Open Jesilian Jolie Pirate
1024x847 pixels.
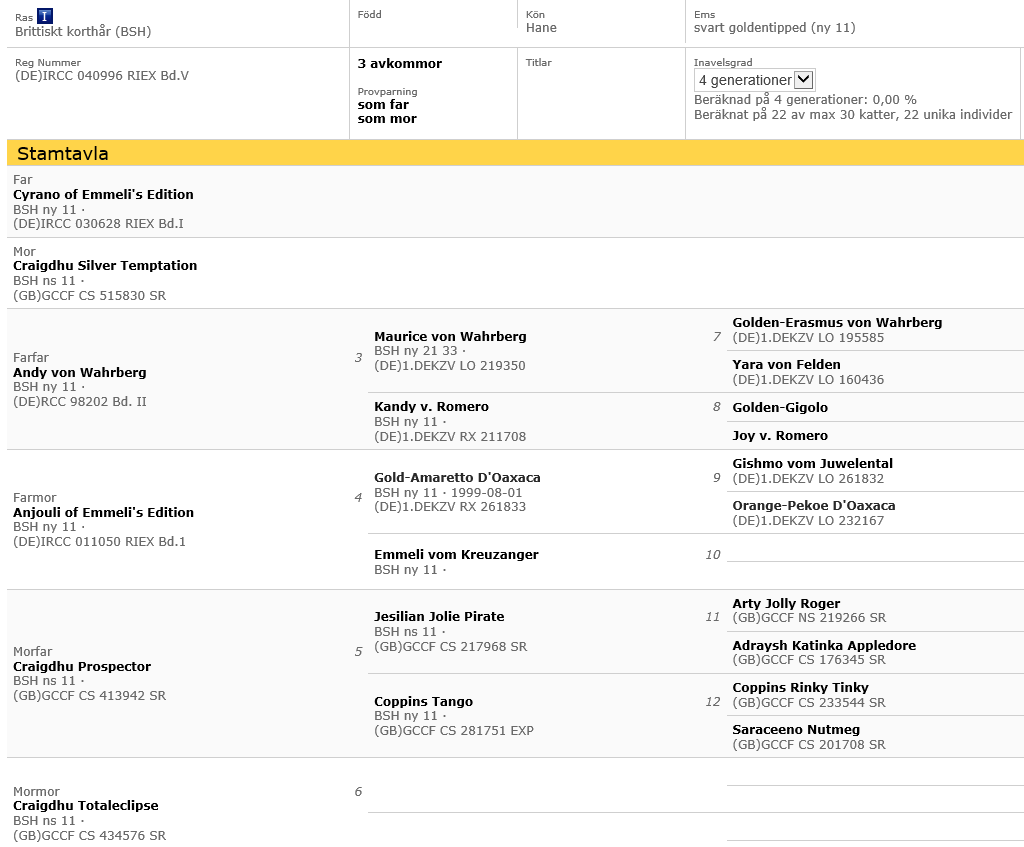pyautogui.click(x=439, y=617)
